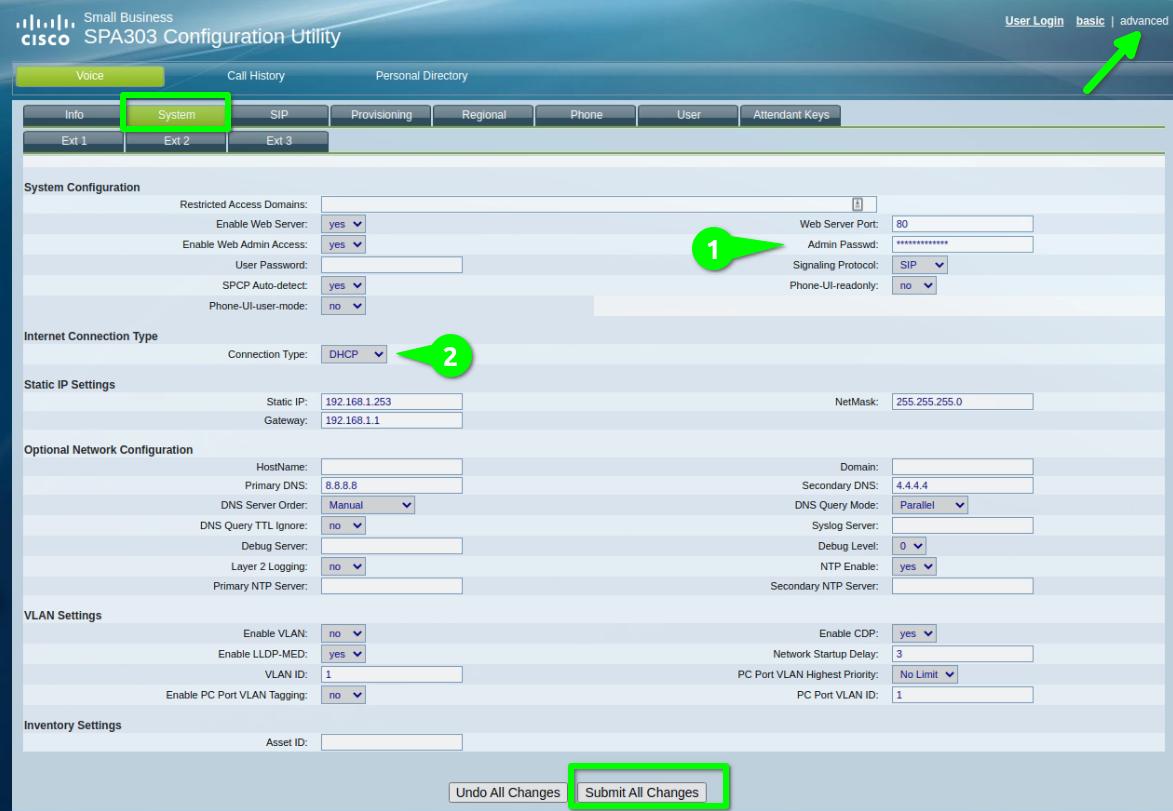Follow the User Login link

1034,21
